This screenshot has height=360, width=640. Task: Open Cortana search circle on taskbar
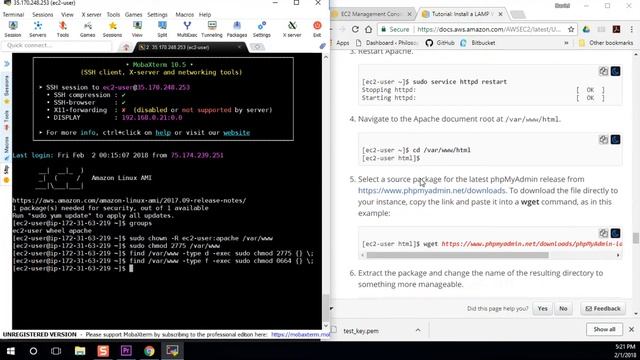pos(33,351)
